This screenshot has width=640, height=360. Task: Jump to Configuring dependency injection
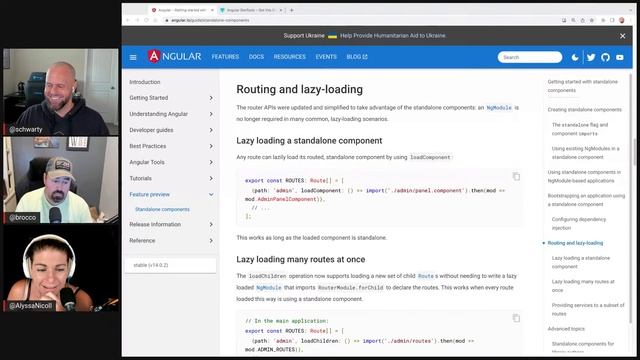coord(579,224)
